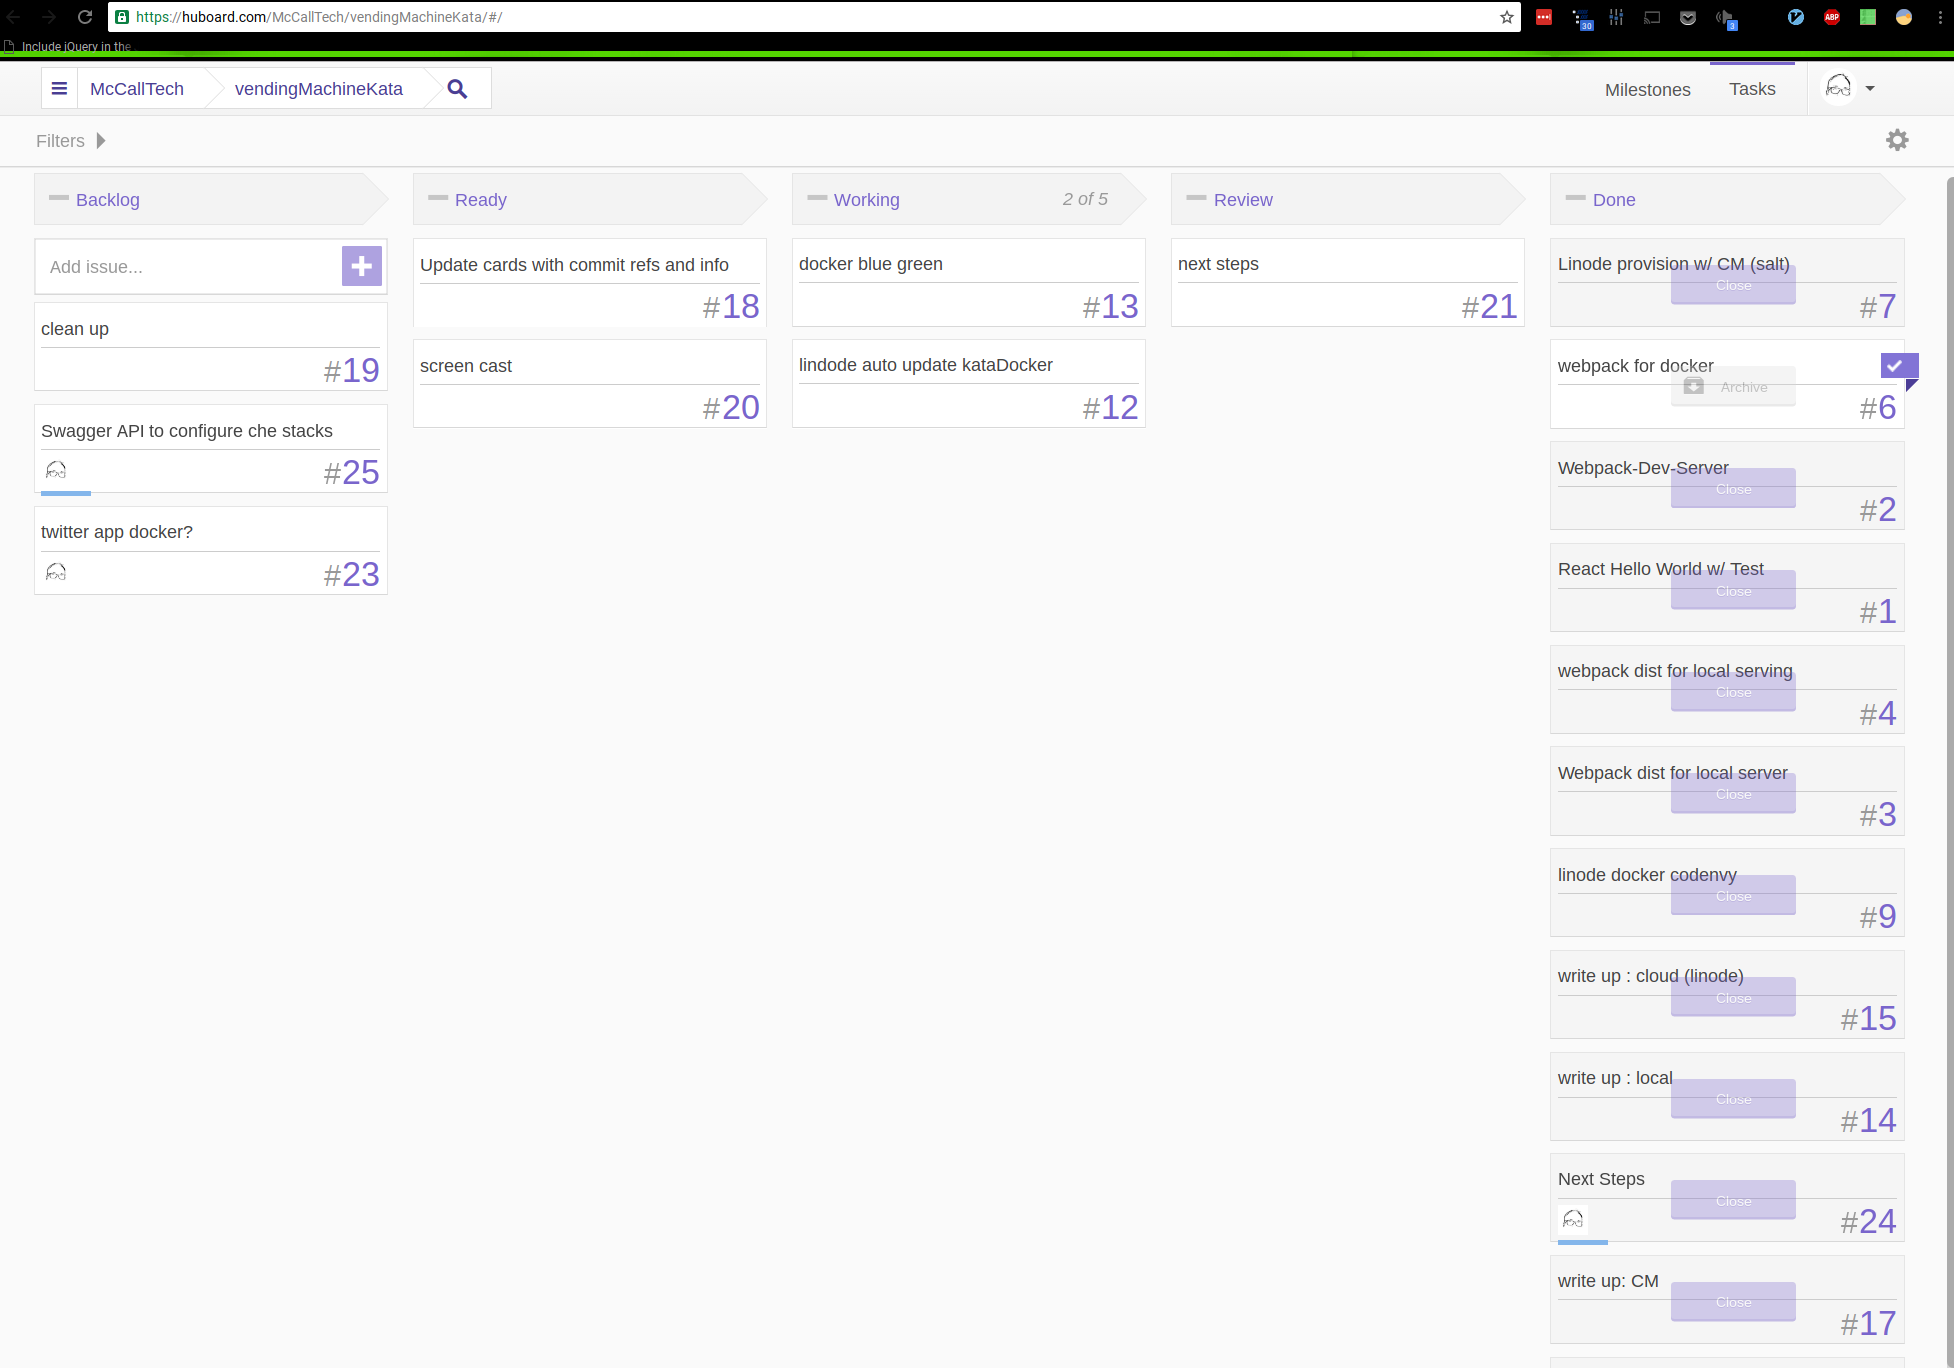Click Archive on webpack for docker card
The height and width of the screenshot is (1368, 1954).
1732,387
